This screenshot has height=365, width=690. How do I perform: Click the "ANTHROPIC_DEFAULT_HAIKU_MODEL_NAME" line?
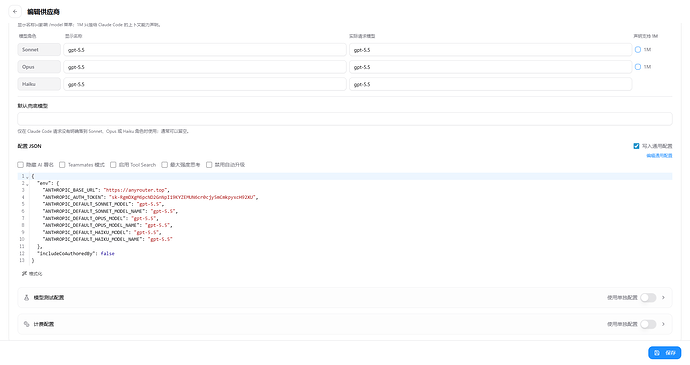click(x=107, y=240)
